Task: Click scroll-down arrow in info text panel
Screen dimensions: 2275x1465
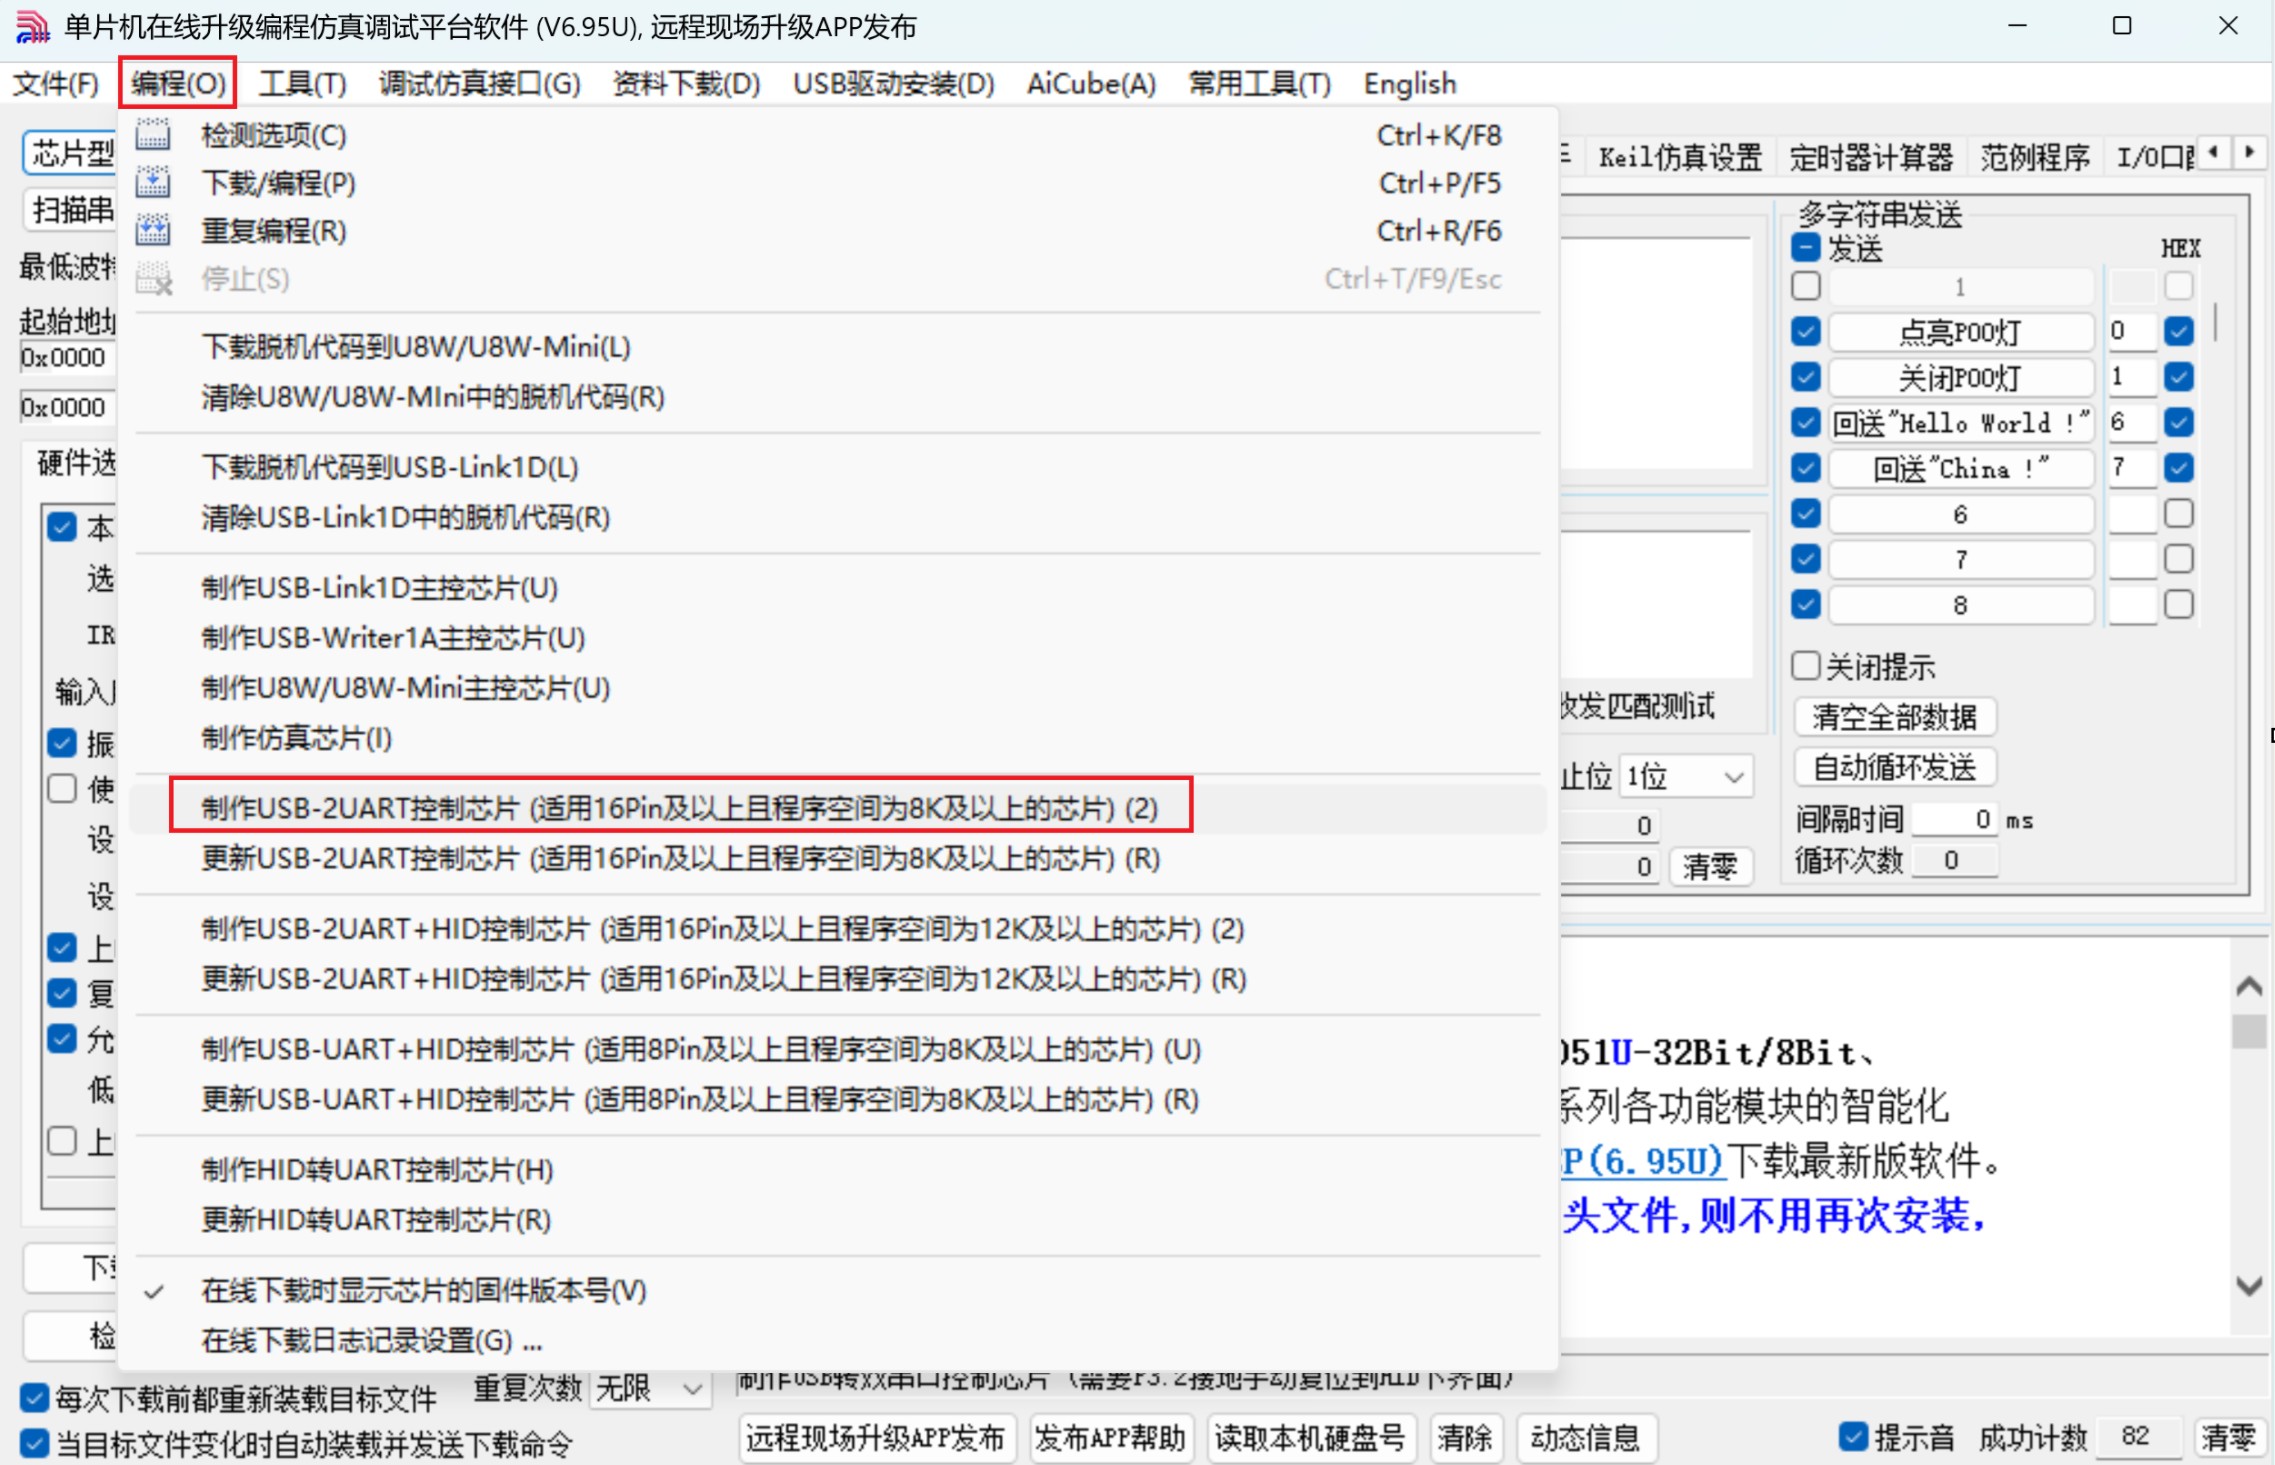Action: (x=2249, y=1286)
